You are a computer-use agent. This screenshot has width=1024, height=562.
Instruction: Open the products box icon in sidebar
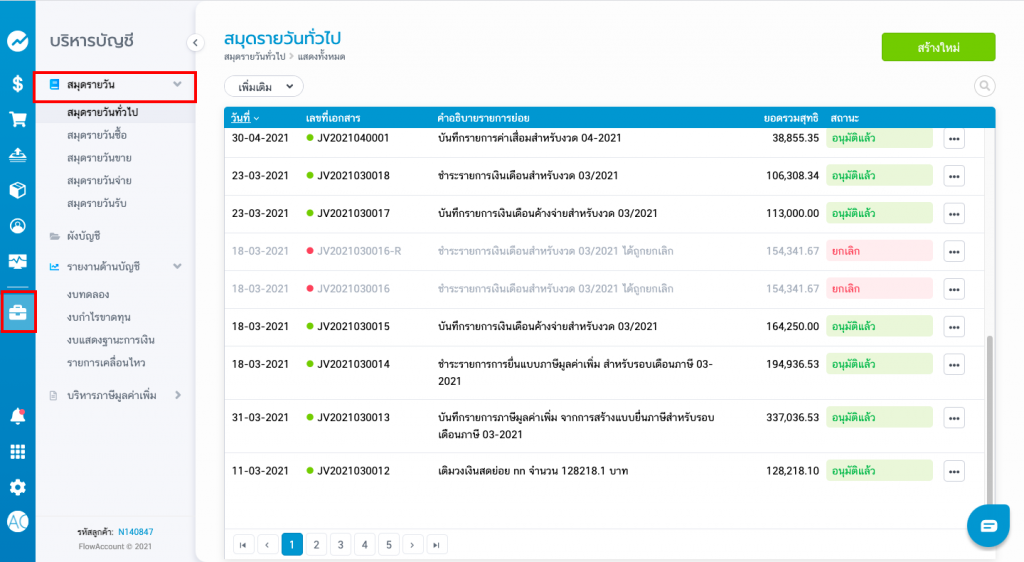click(18, 190)
